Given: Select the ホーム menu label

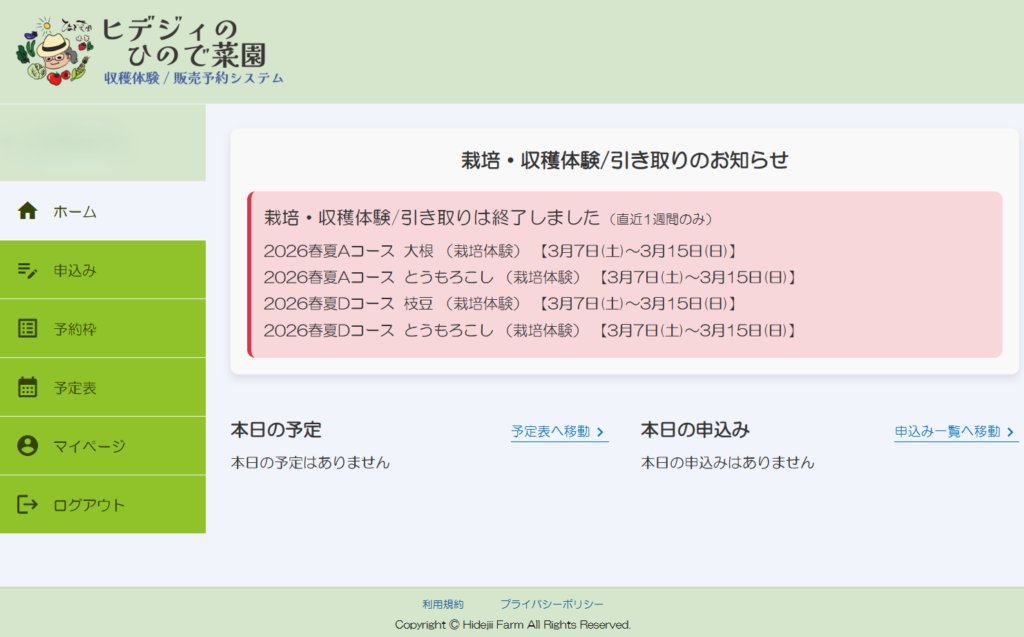Looking at the screenshot, I should (75, 212).
